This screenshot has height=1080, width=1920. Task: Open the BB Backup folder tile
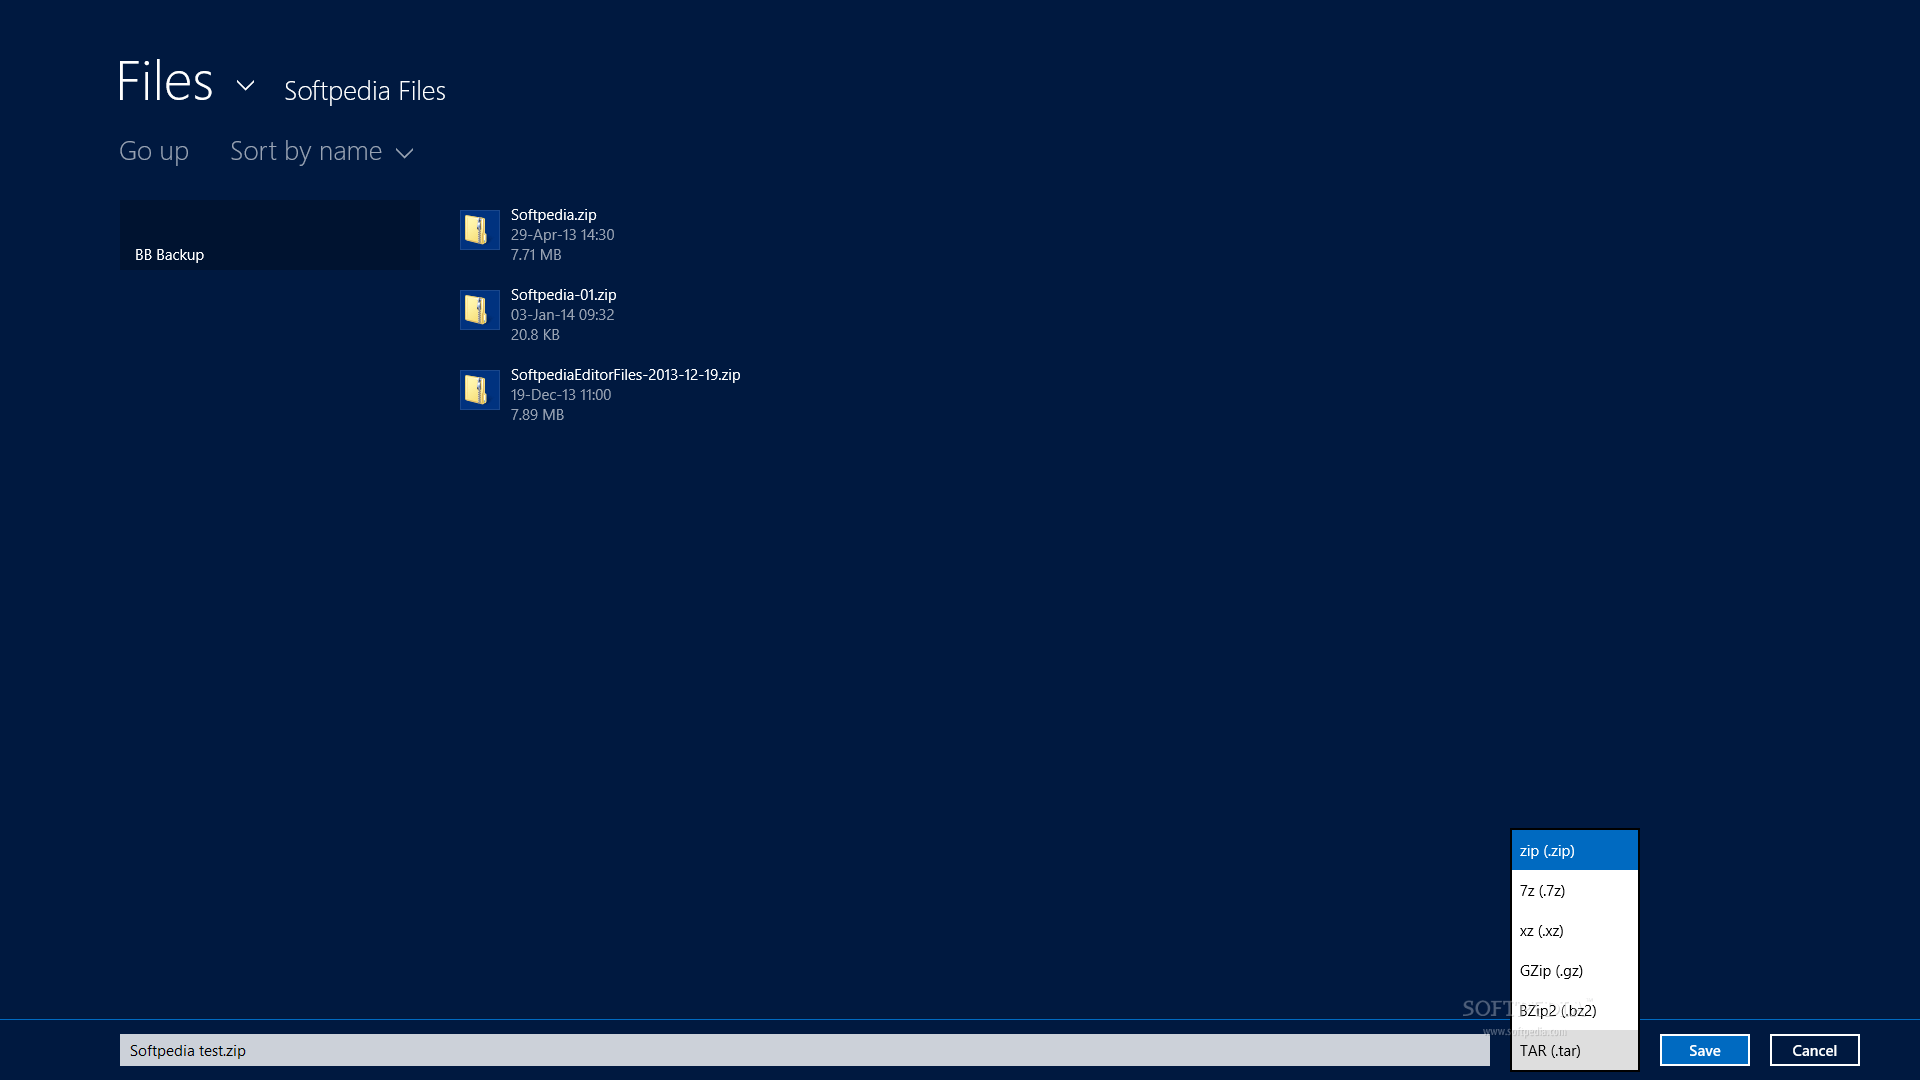tap(269, 235)
